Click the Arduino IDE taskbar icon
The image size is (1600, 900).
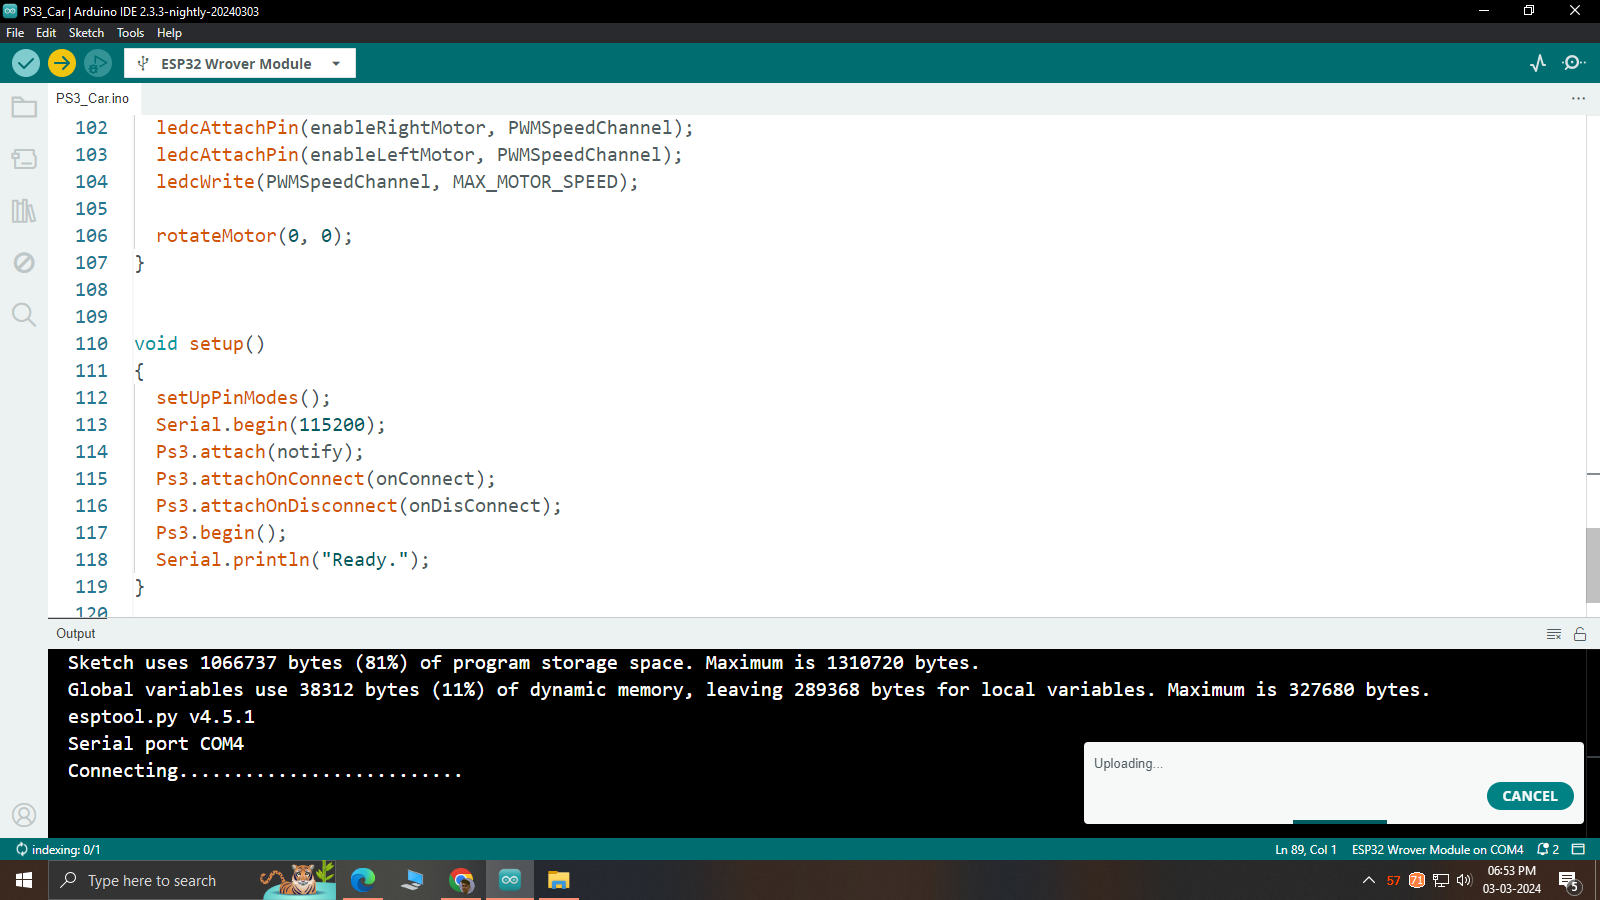510,880
